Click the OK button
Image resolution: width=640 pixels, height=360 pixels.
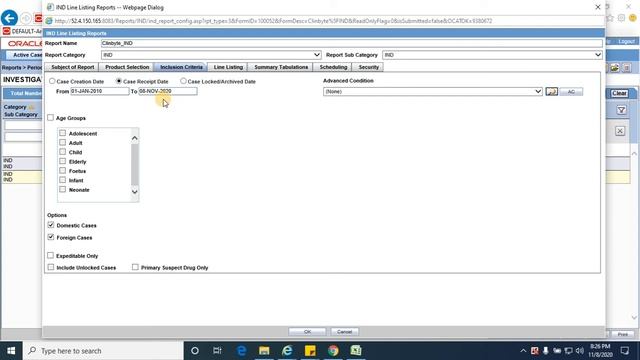[x=307, y=332]
